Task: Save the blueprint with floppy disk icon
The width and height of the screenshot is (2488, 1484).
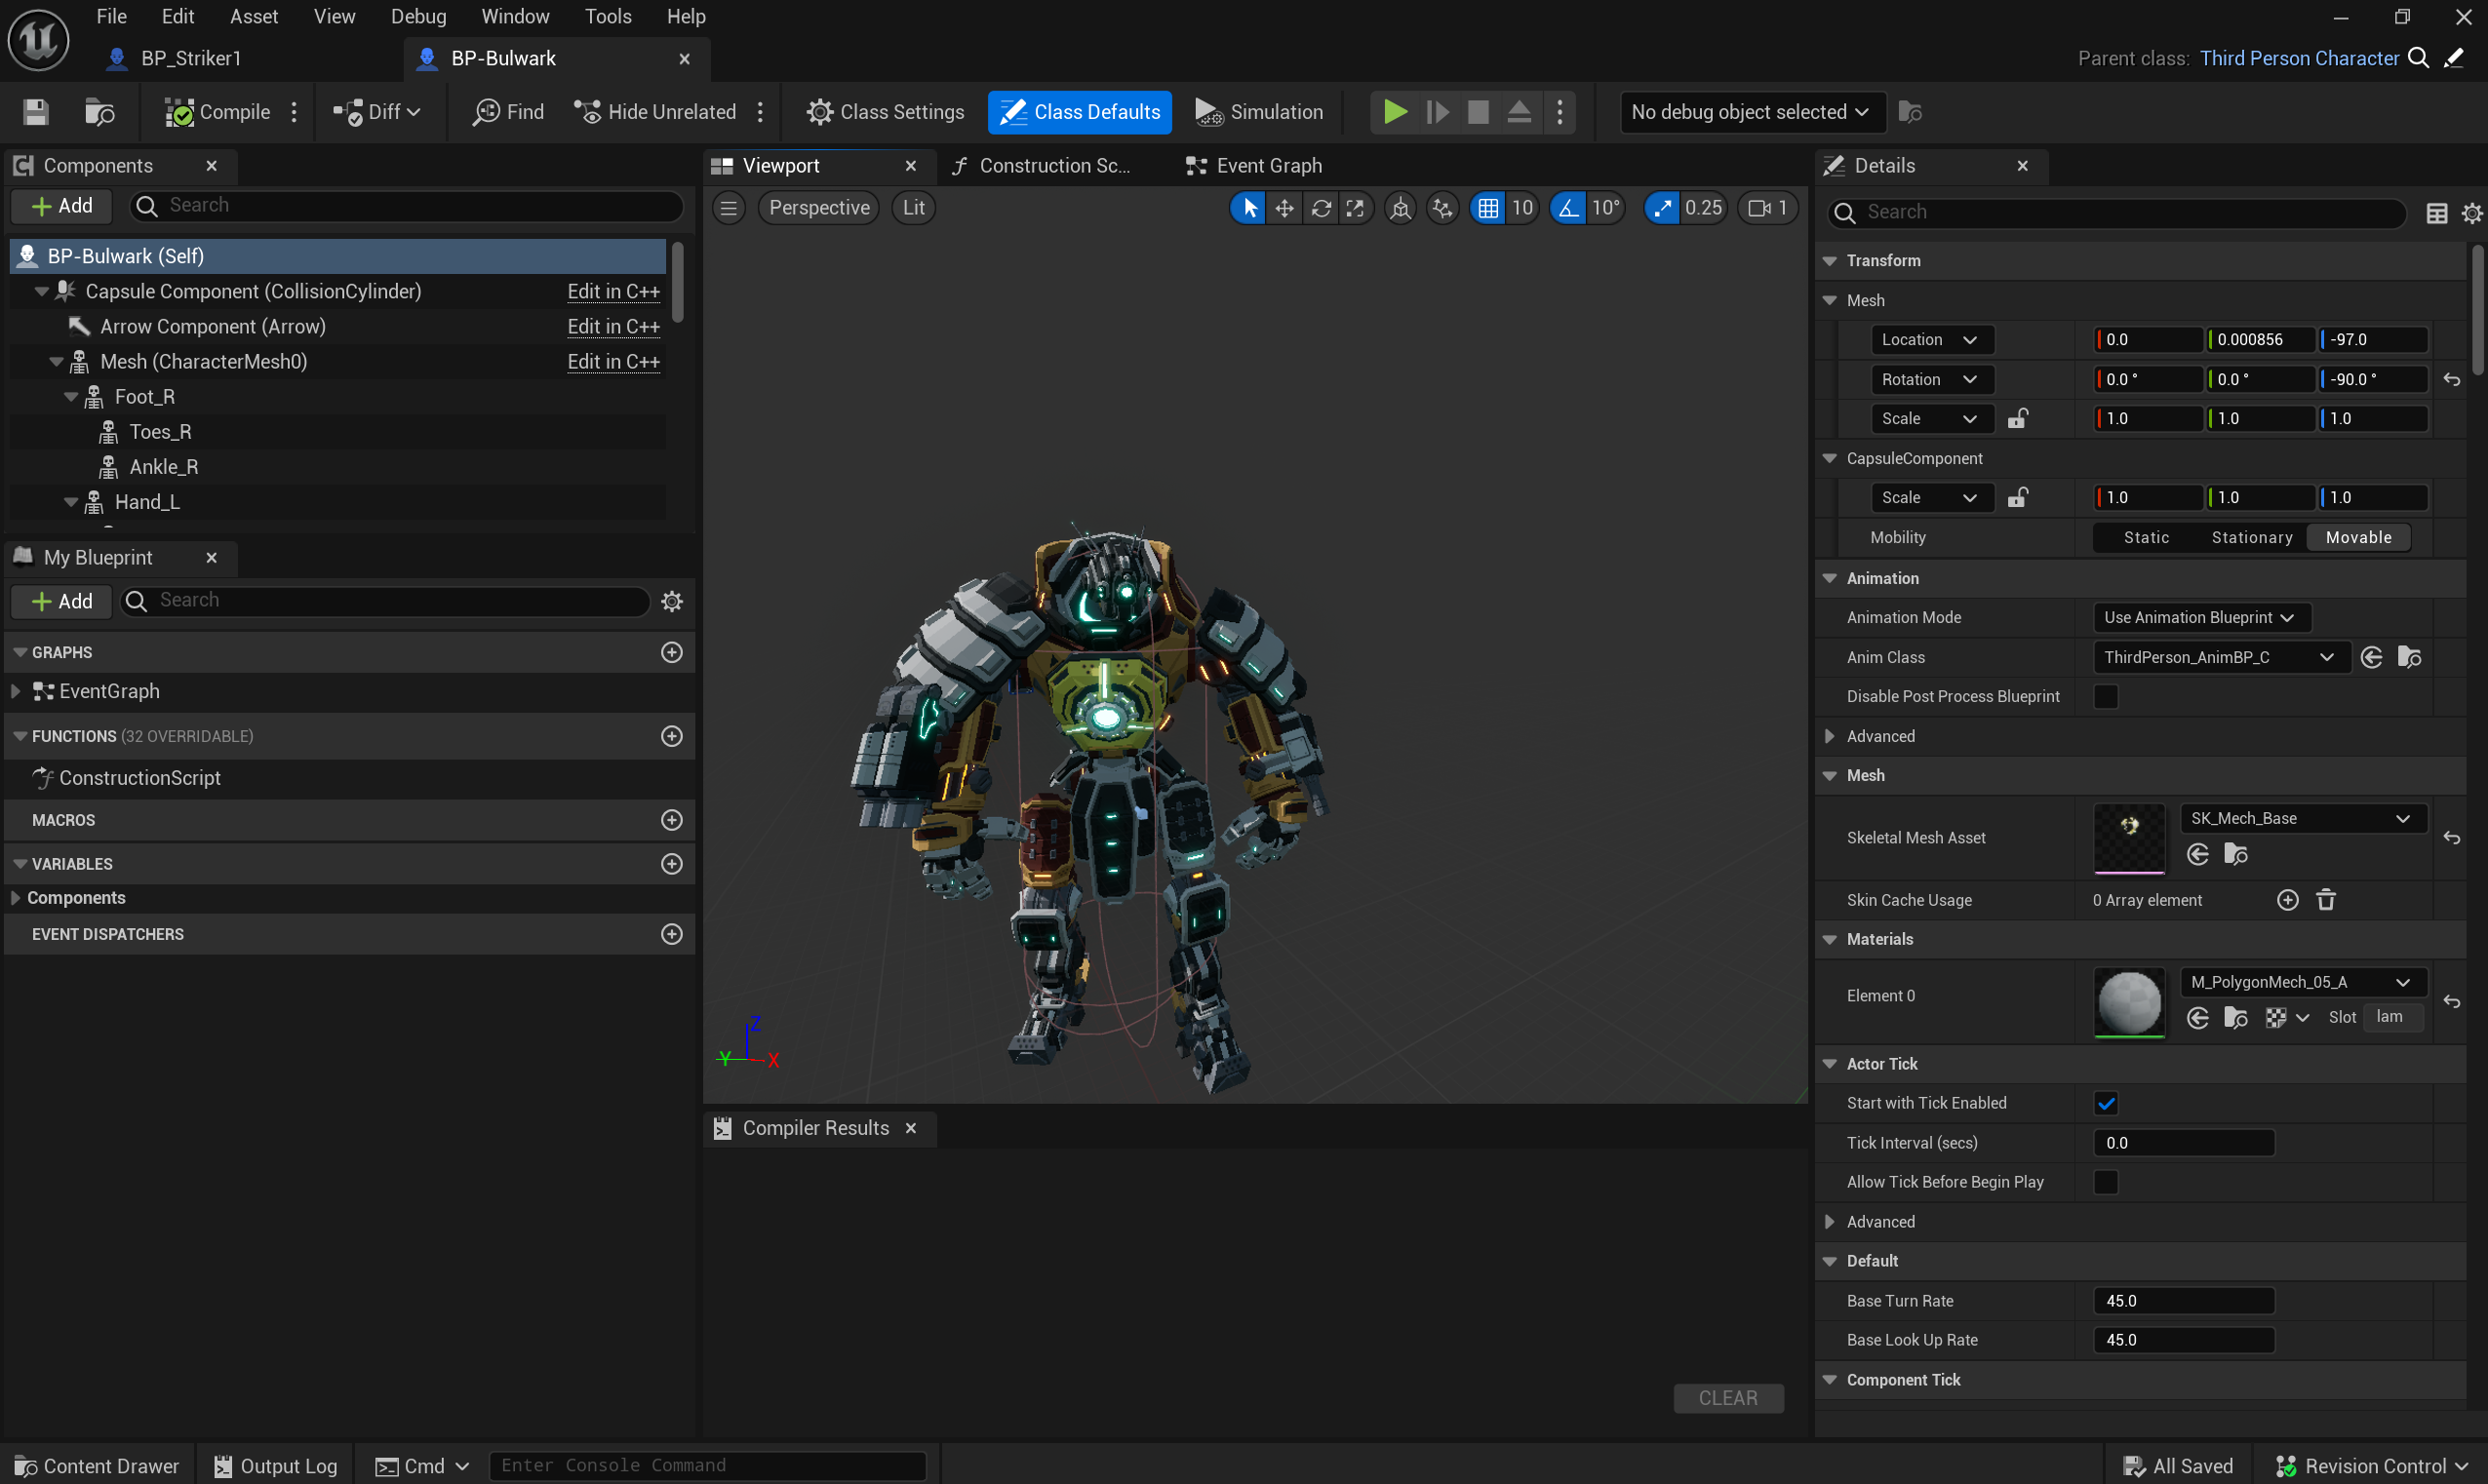Action: [x=36, y=112]
